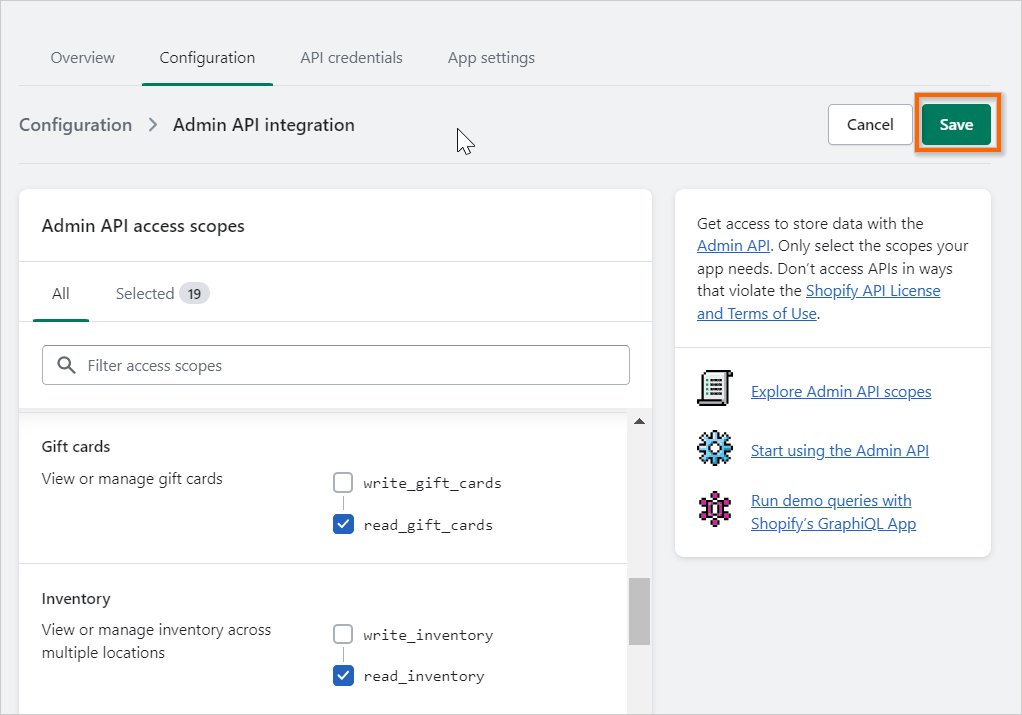Click the Admin API access scopes heading
This screenshot has height=715, width=1022.
click(x=143, y=226)
